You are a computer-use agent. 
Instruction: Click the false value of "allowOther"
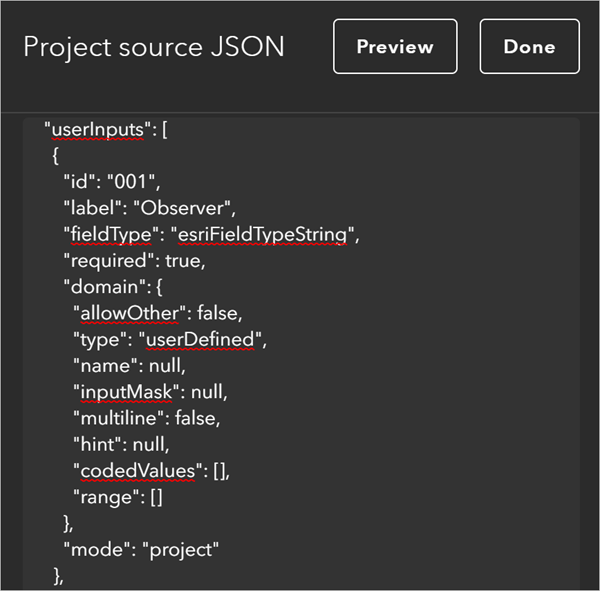coord(218,313)
